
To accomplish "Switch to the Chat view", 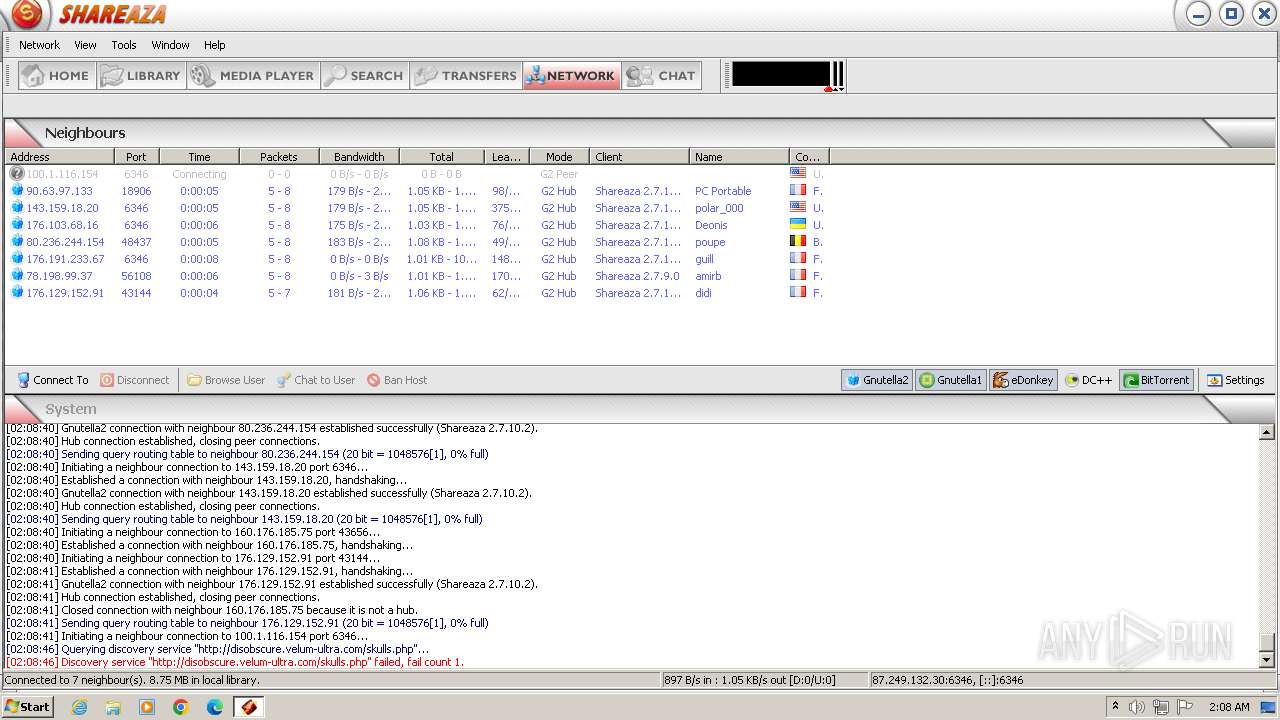I will pyautogui.click(x=661, y=75).
